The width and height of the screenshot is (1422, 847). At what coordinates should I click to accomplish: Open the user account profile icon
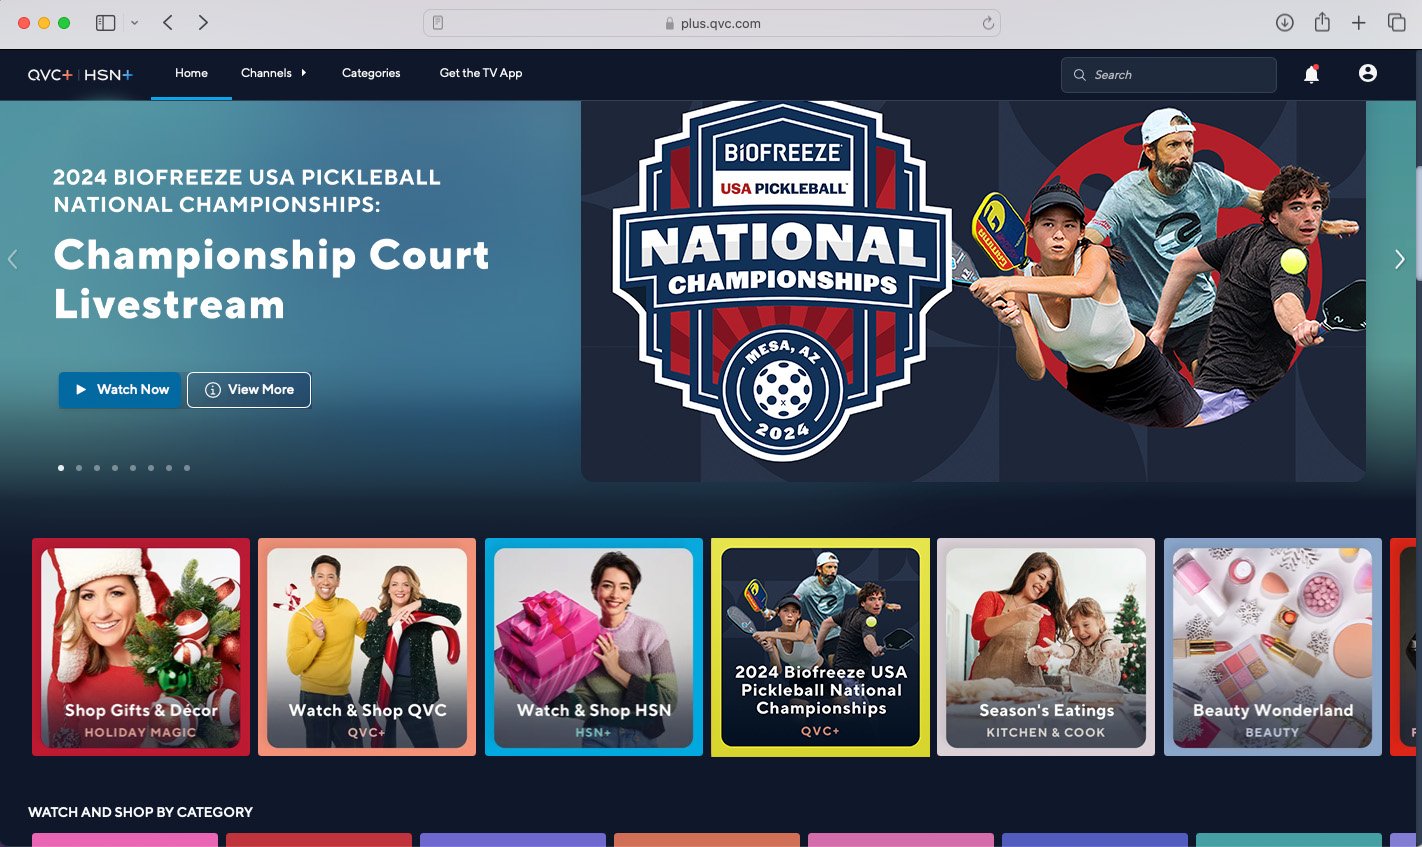(x=1368, y=73)
